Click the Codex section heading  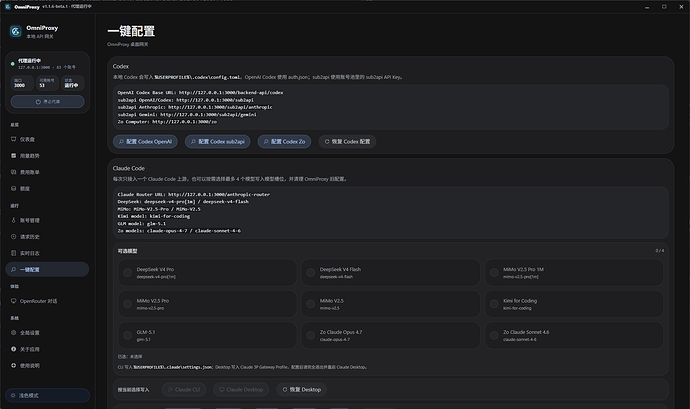[x=121, y=66]
